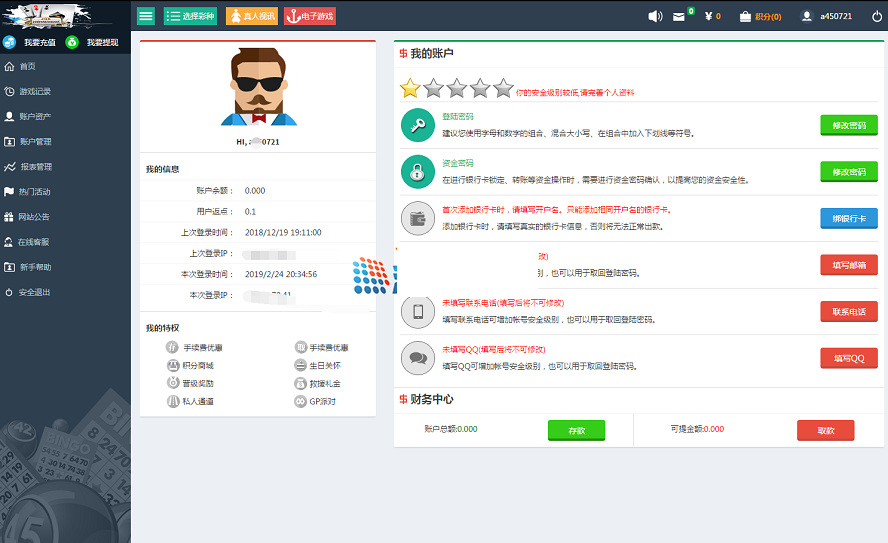The height and width of the screenshot is (543, 888).
Task: Click the green 修改密码 button for 登陆密码
Action: click(x=848, y=125)
